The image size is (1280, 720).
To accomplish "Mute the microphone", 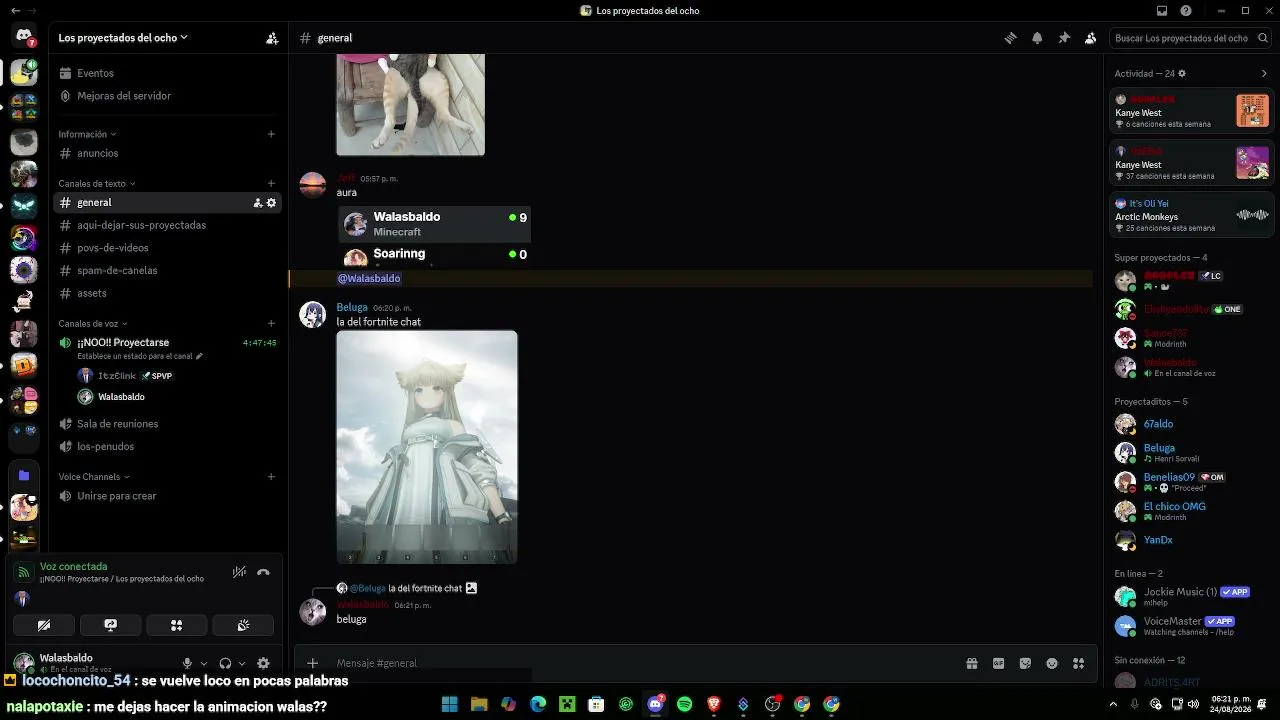I will pyautogui.click(x=187, y=663).
